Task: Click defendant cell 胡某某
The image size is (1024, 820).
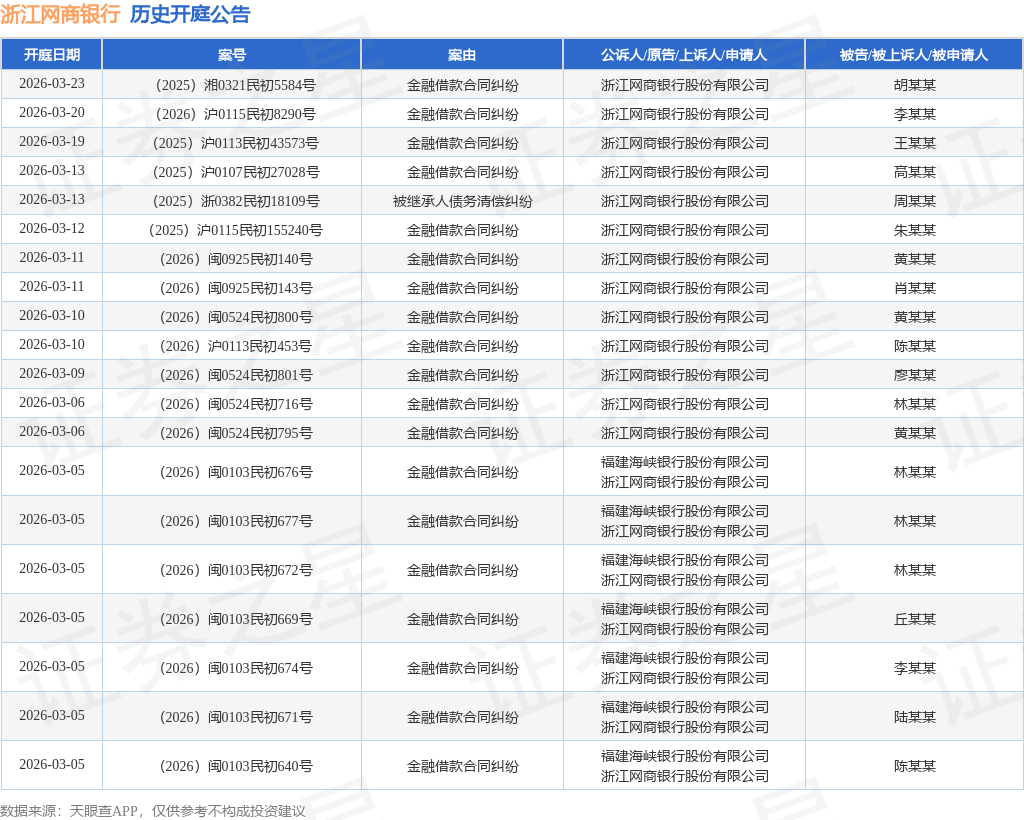Action: pos(914,85)
